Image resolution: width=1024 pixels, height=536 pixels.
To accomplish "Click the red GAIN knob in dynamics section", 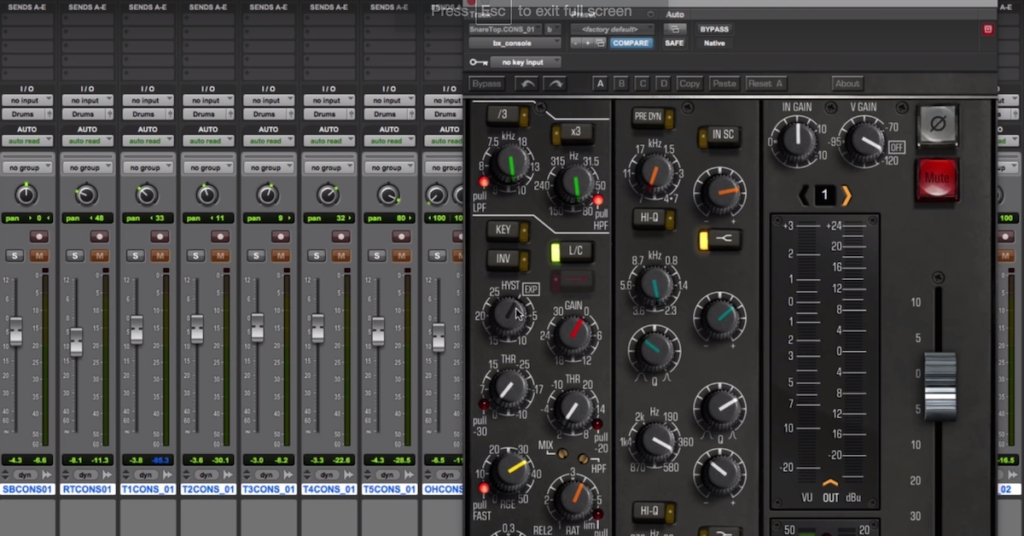I will pyautogui.click(x=572, y=332).
